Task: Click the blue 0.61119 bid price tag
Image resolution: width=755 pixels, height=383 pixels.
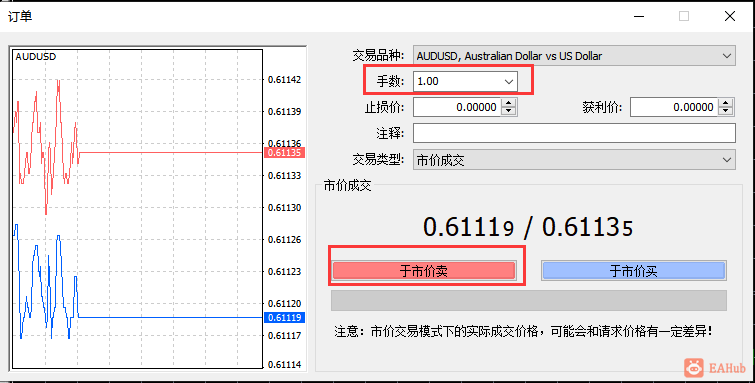Action: pyautogui.click(x=284, y=317)
